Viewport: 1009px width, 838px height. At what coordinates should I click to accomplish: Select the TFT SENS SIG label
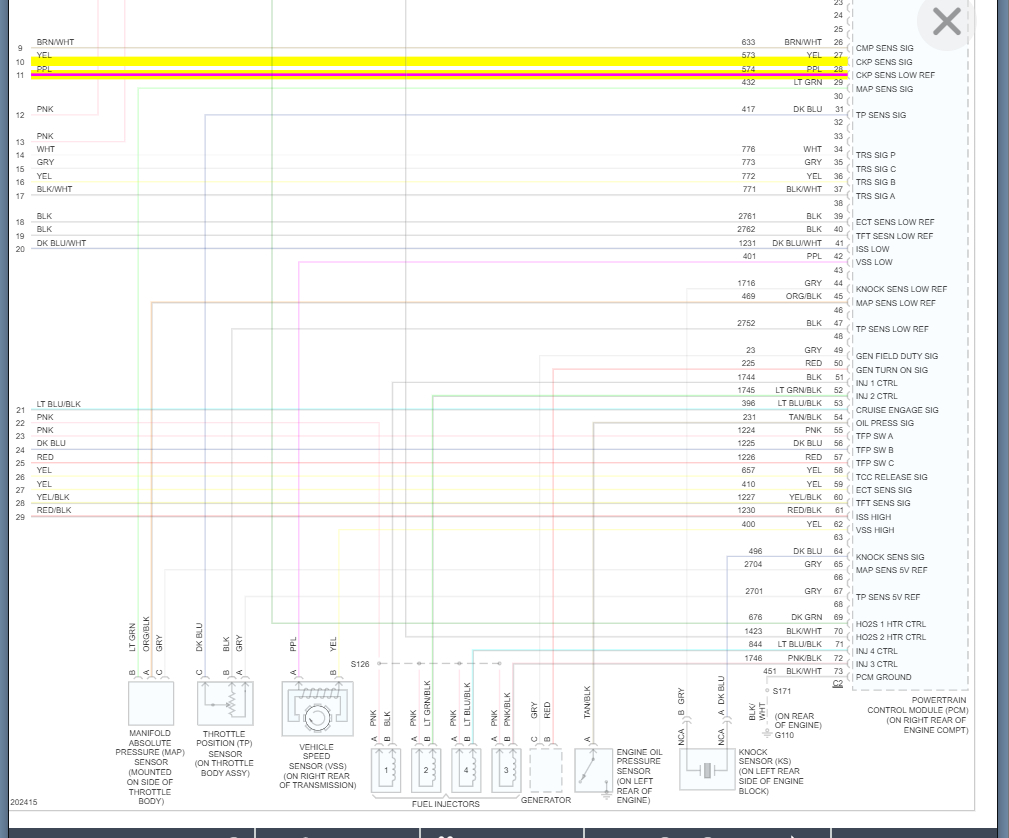pyautogui.click(x=883, y=503)
